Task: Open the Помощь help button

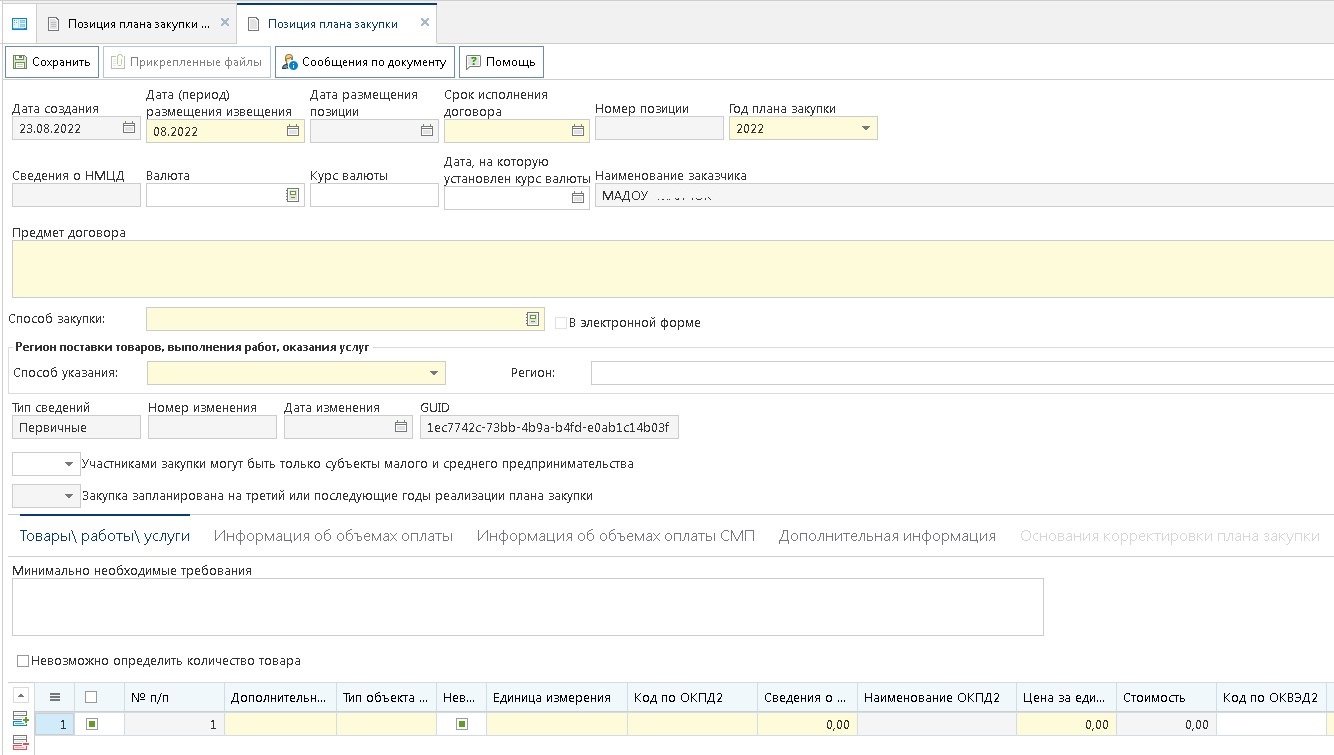Action: [x=501, y=62]
